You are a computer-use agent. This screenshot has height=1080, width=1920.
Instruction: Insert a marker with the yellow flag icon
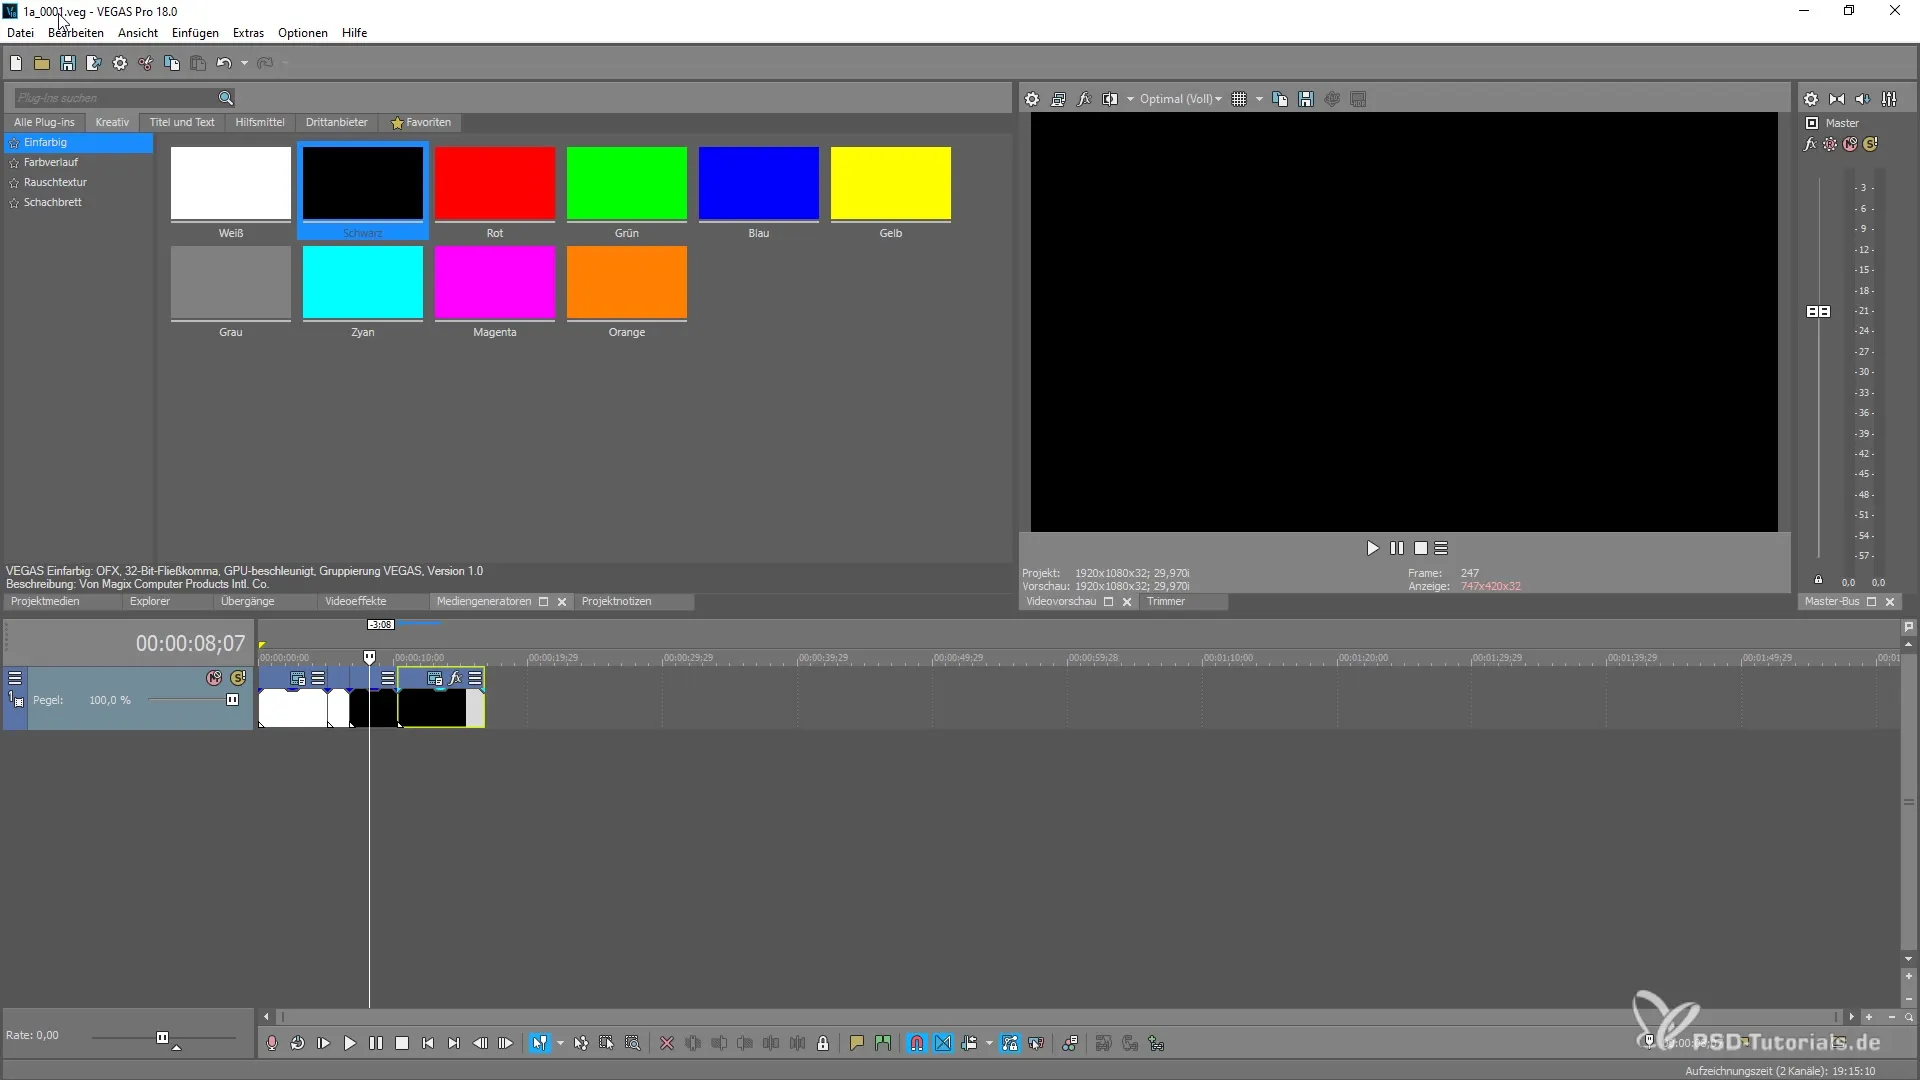tap(856, 1043)
